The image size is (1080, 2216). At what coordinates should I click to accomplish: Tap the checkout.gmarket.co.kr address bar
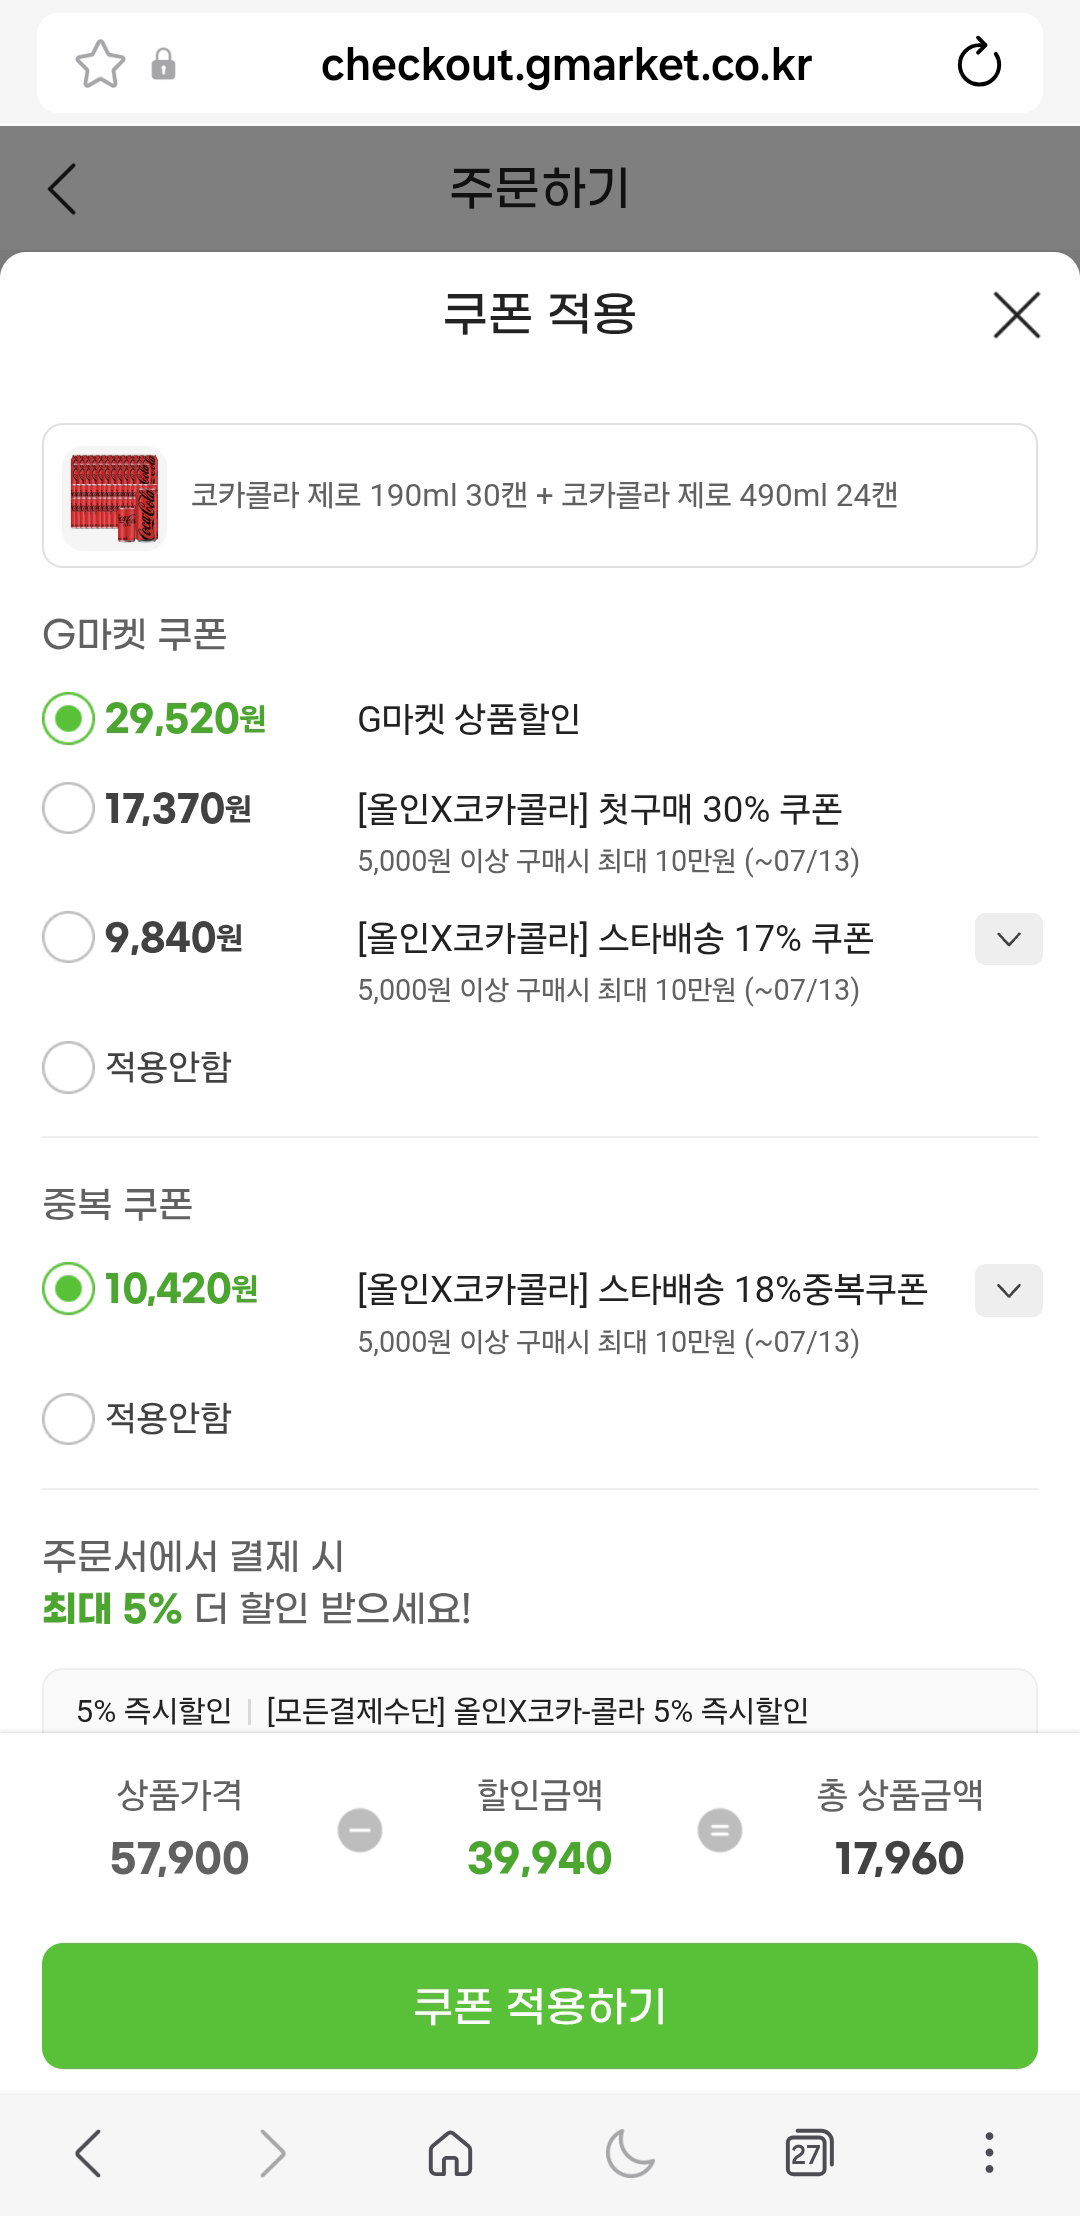(566, 65)
